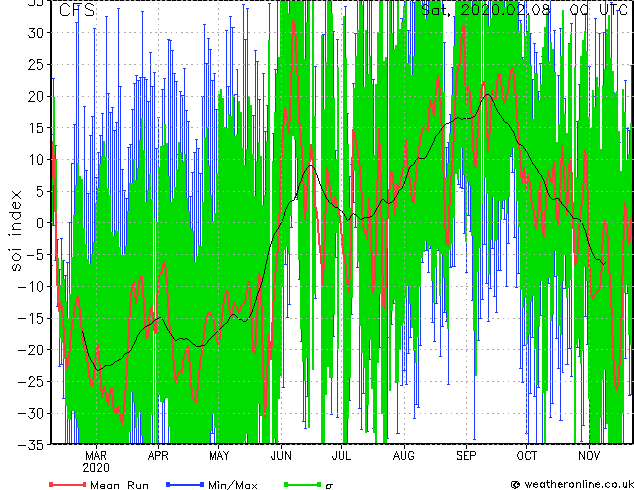Click the y-axis value -30

(x=31, y=413)
